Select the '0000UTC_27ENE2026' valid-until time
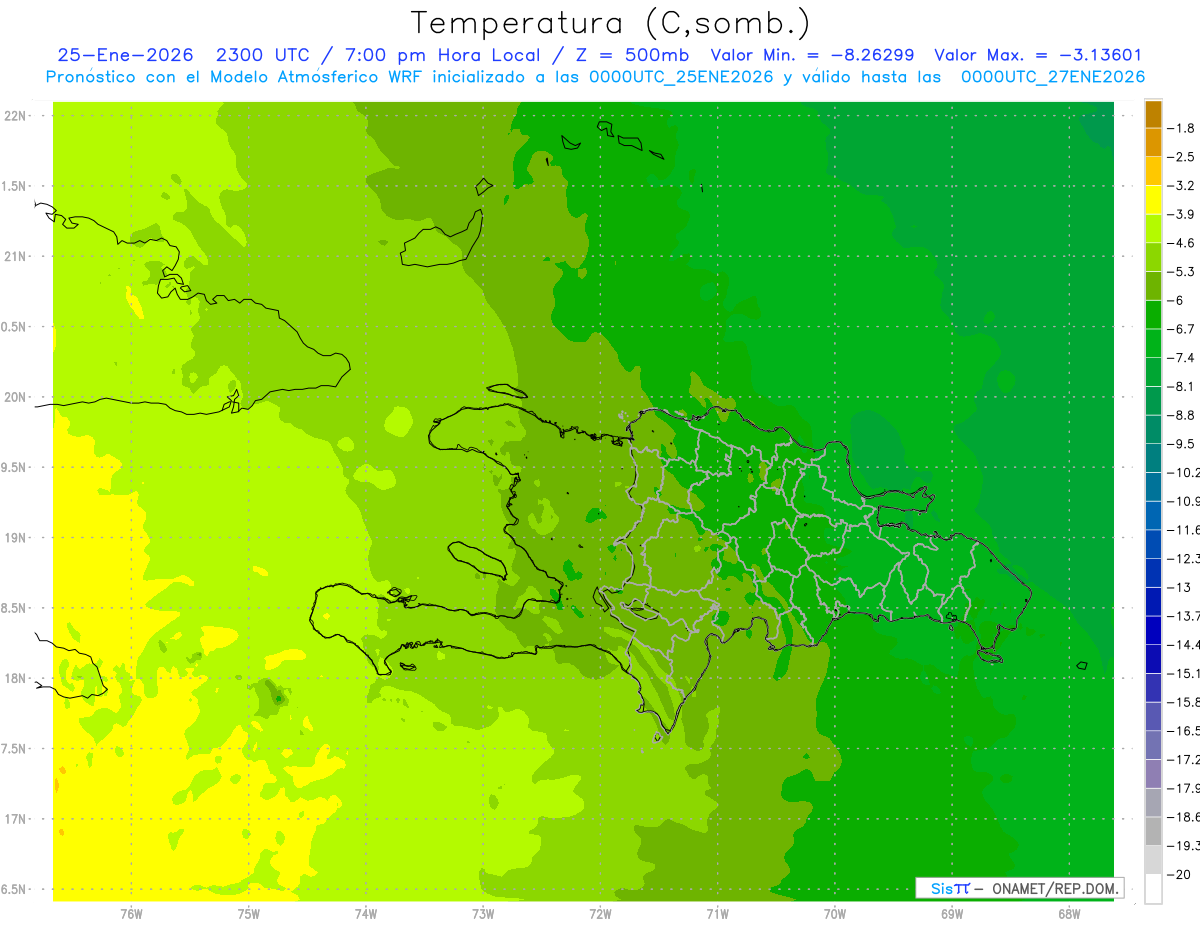 click(1053, 77)
